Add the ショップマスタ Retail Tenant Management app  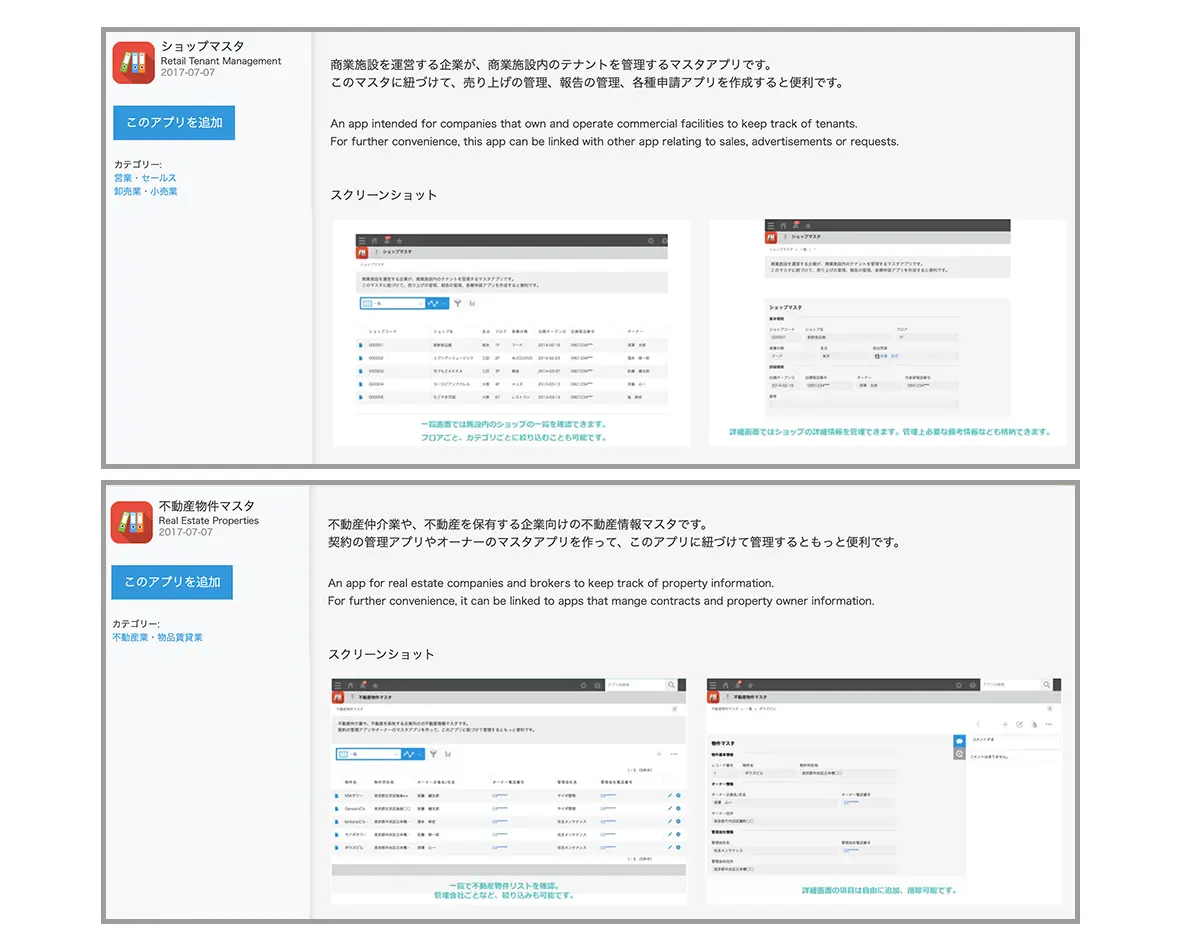pyautogui.click(x=173, y=123)
